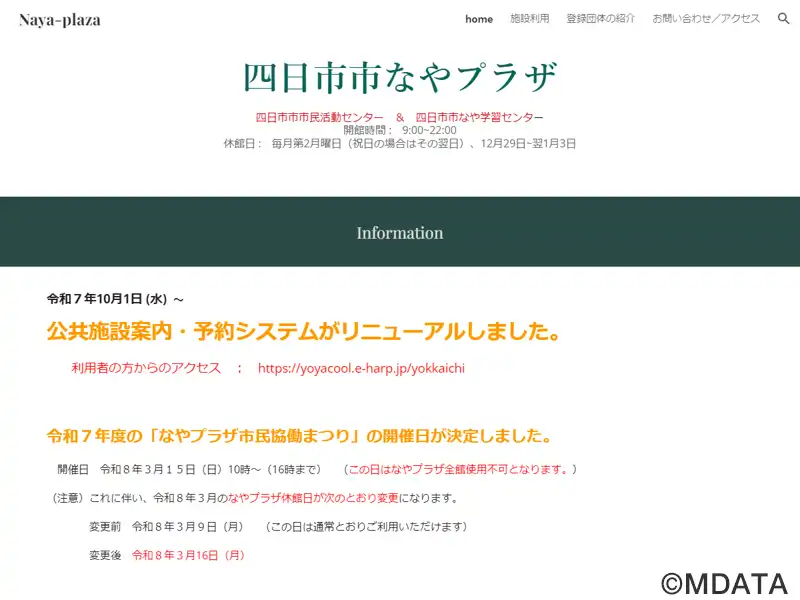Click the 開館時間 9:00~22:00 text
This screenshot has width=800, height=600.
(399, 130)
